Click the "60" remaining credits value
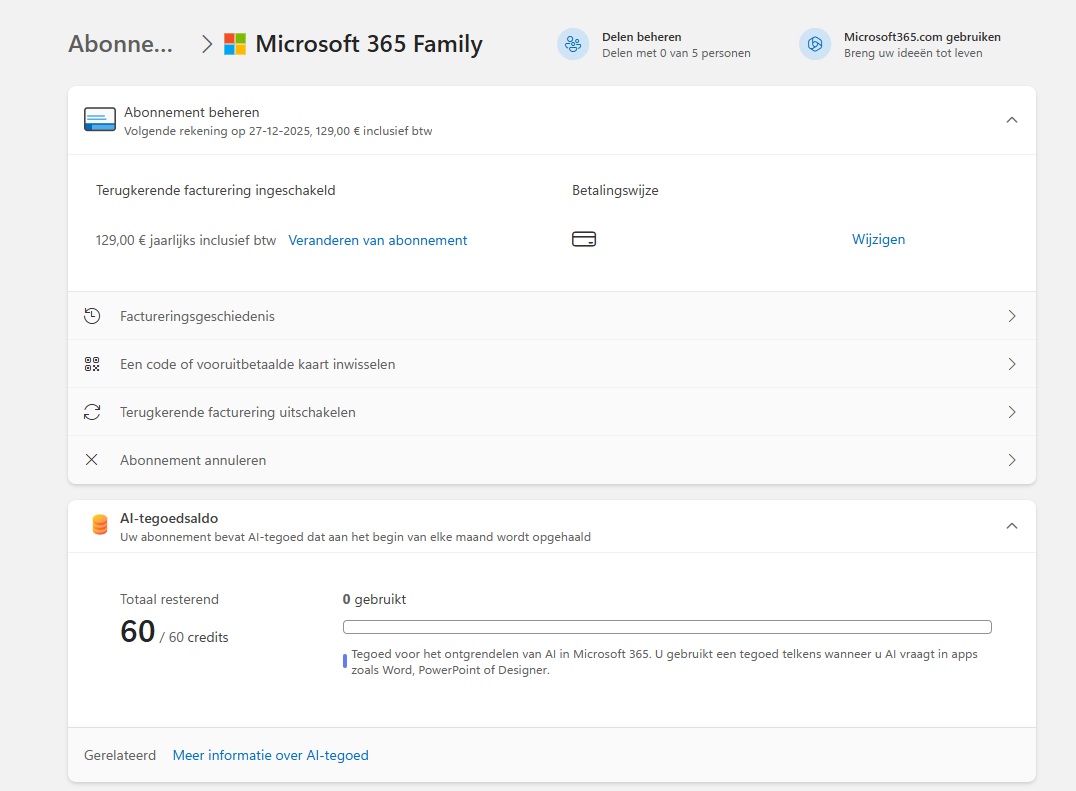1076x791 pixels. 137,631
